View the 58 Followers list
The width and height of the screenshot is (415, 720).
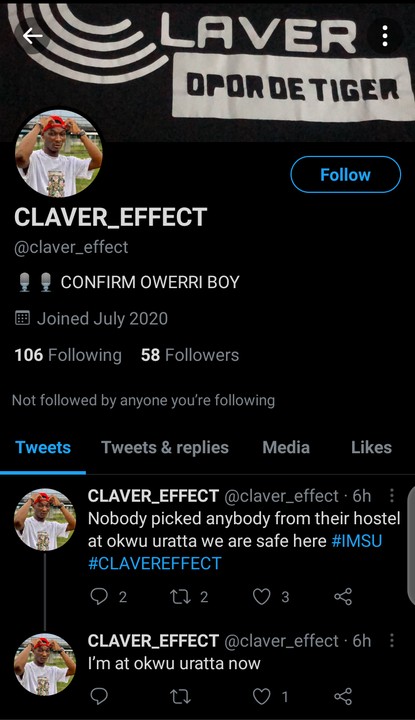pyautogui.click(x=190, y=355)
